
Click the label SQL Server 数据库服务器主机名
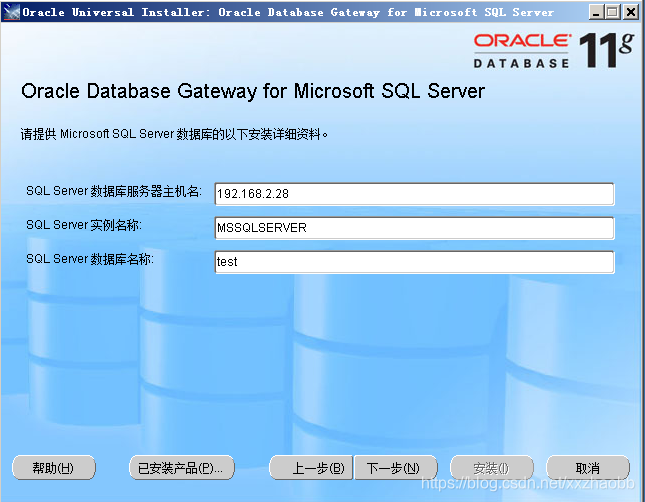[x=114, y=191]
